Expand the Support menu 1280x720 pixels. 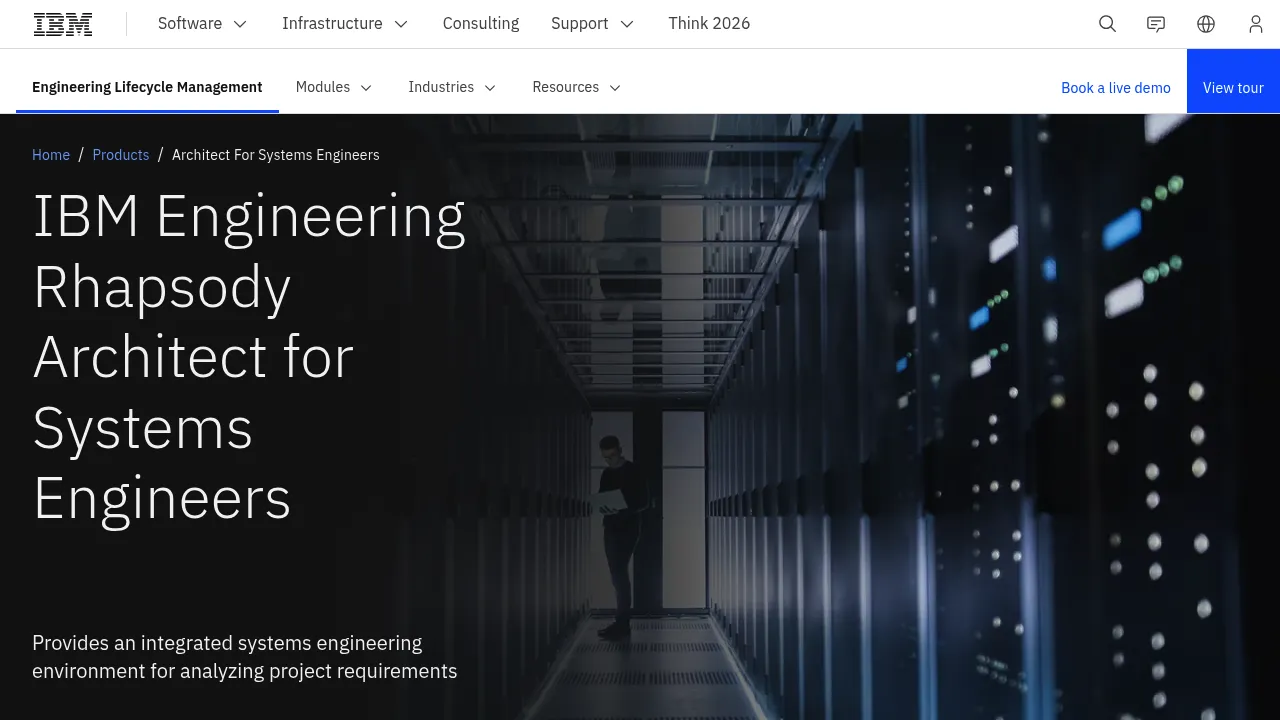[x=593, y=24]
